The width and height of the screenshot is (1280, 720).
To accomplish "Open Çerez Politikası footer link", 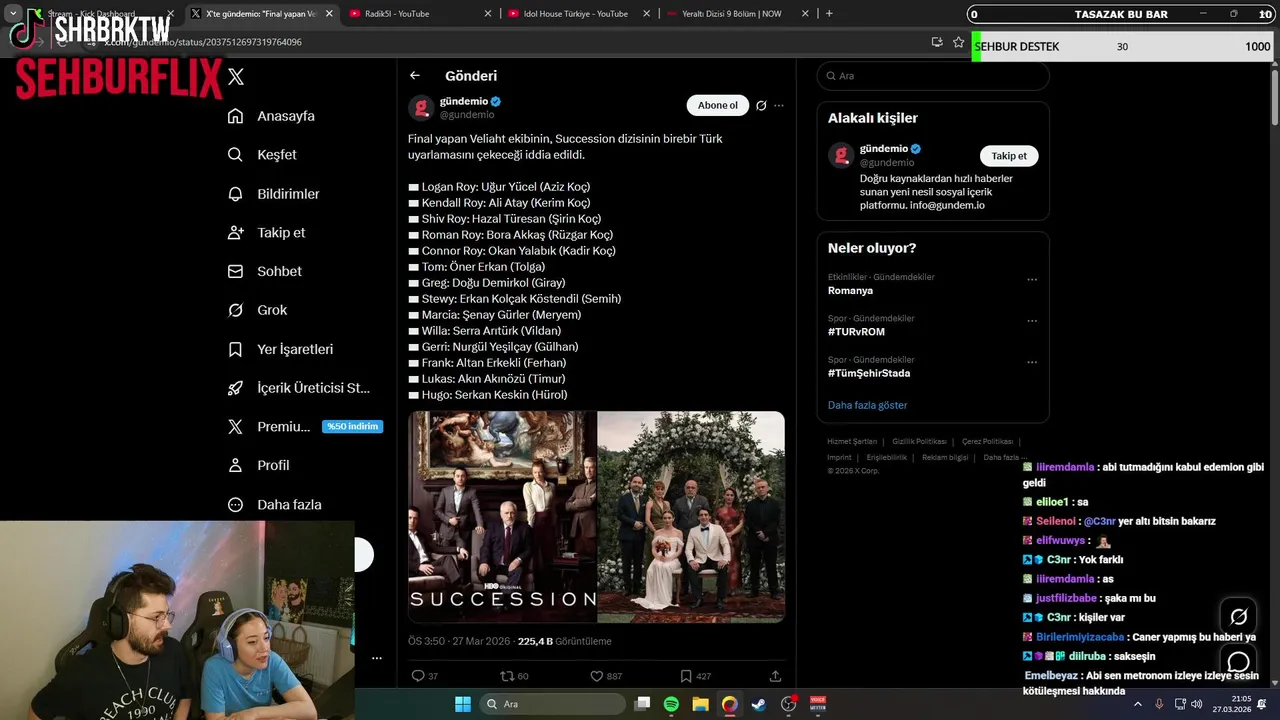I will tap(987, 441).
